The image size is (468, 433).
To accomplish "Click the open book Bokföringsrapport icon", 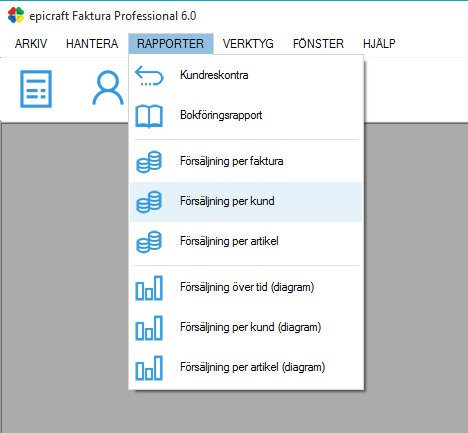I will coord(149,116).
